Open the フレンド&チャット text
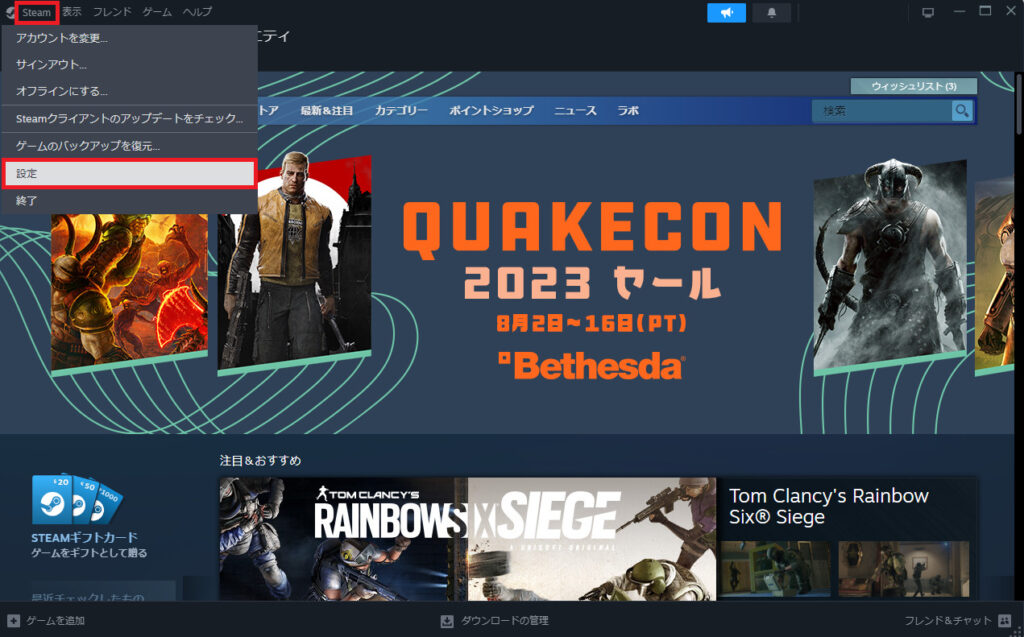This screenshot has width=1024, height=637. [x=948, y=621]
